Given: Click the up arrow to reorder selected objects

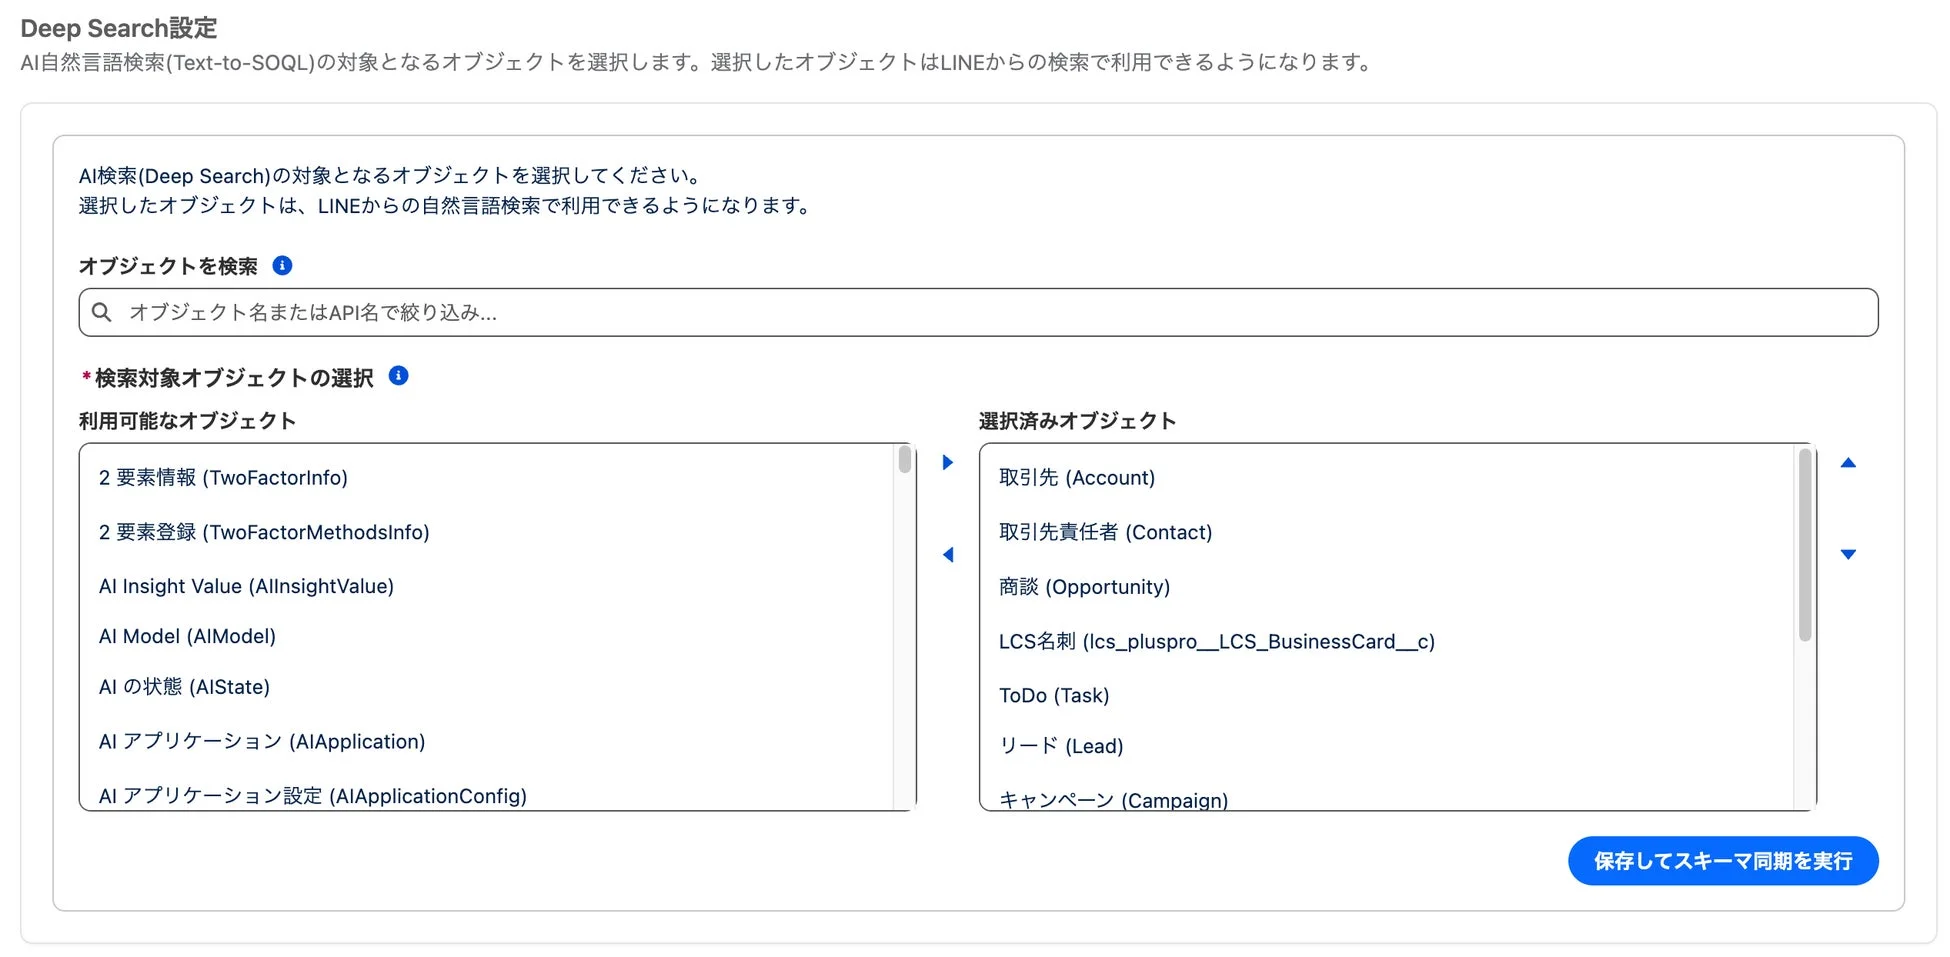Looking at the screenshot, I should coord(1848,462).
